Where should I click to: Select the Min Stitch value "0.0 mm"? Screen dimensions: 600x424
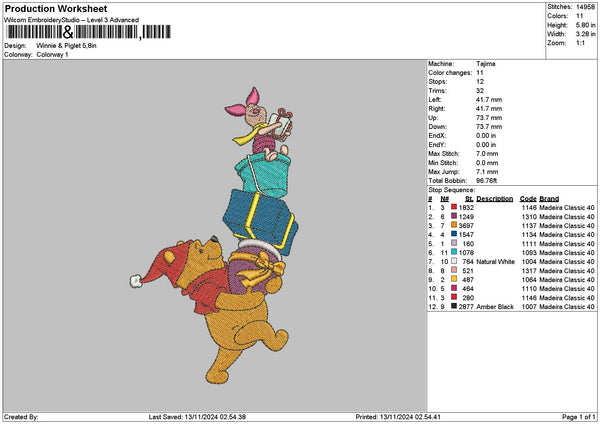coord(487,163)
